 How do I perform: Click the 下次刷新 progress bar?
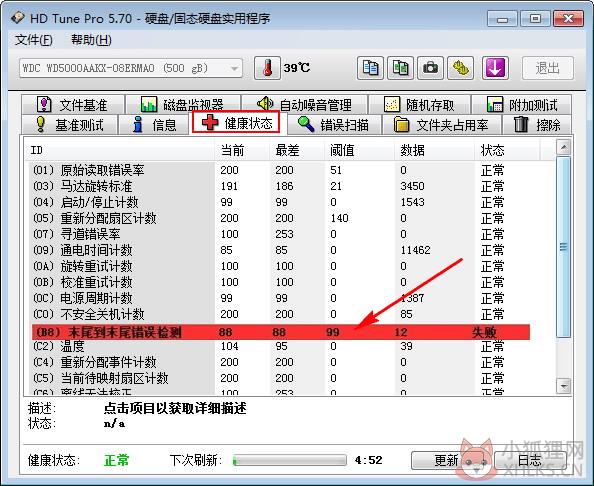tap(289, 460)
